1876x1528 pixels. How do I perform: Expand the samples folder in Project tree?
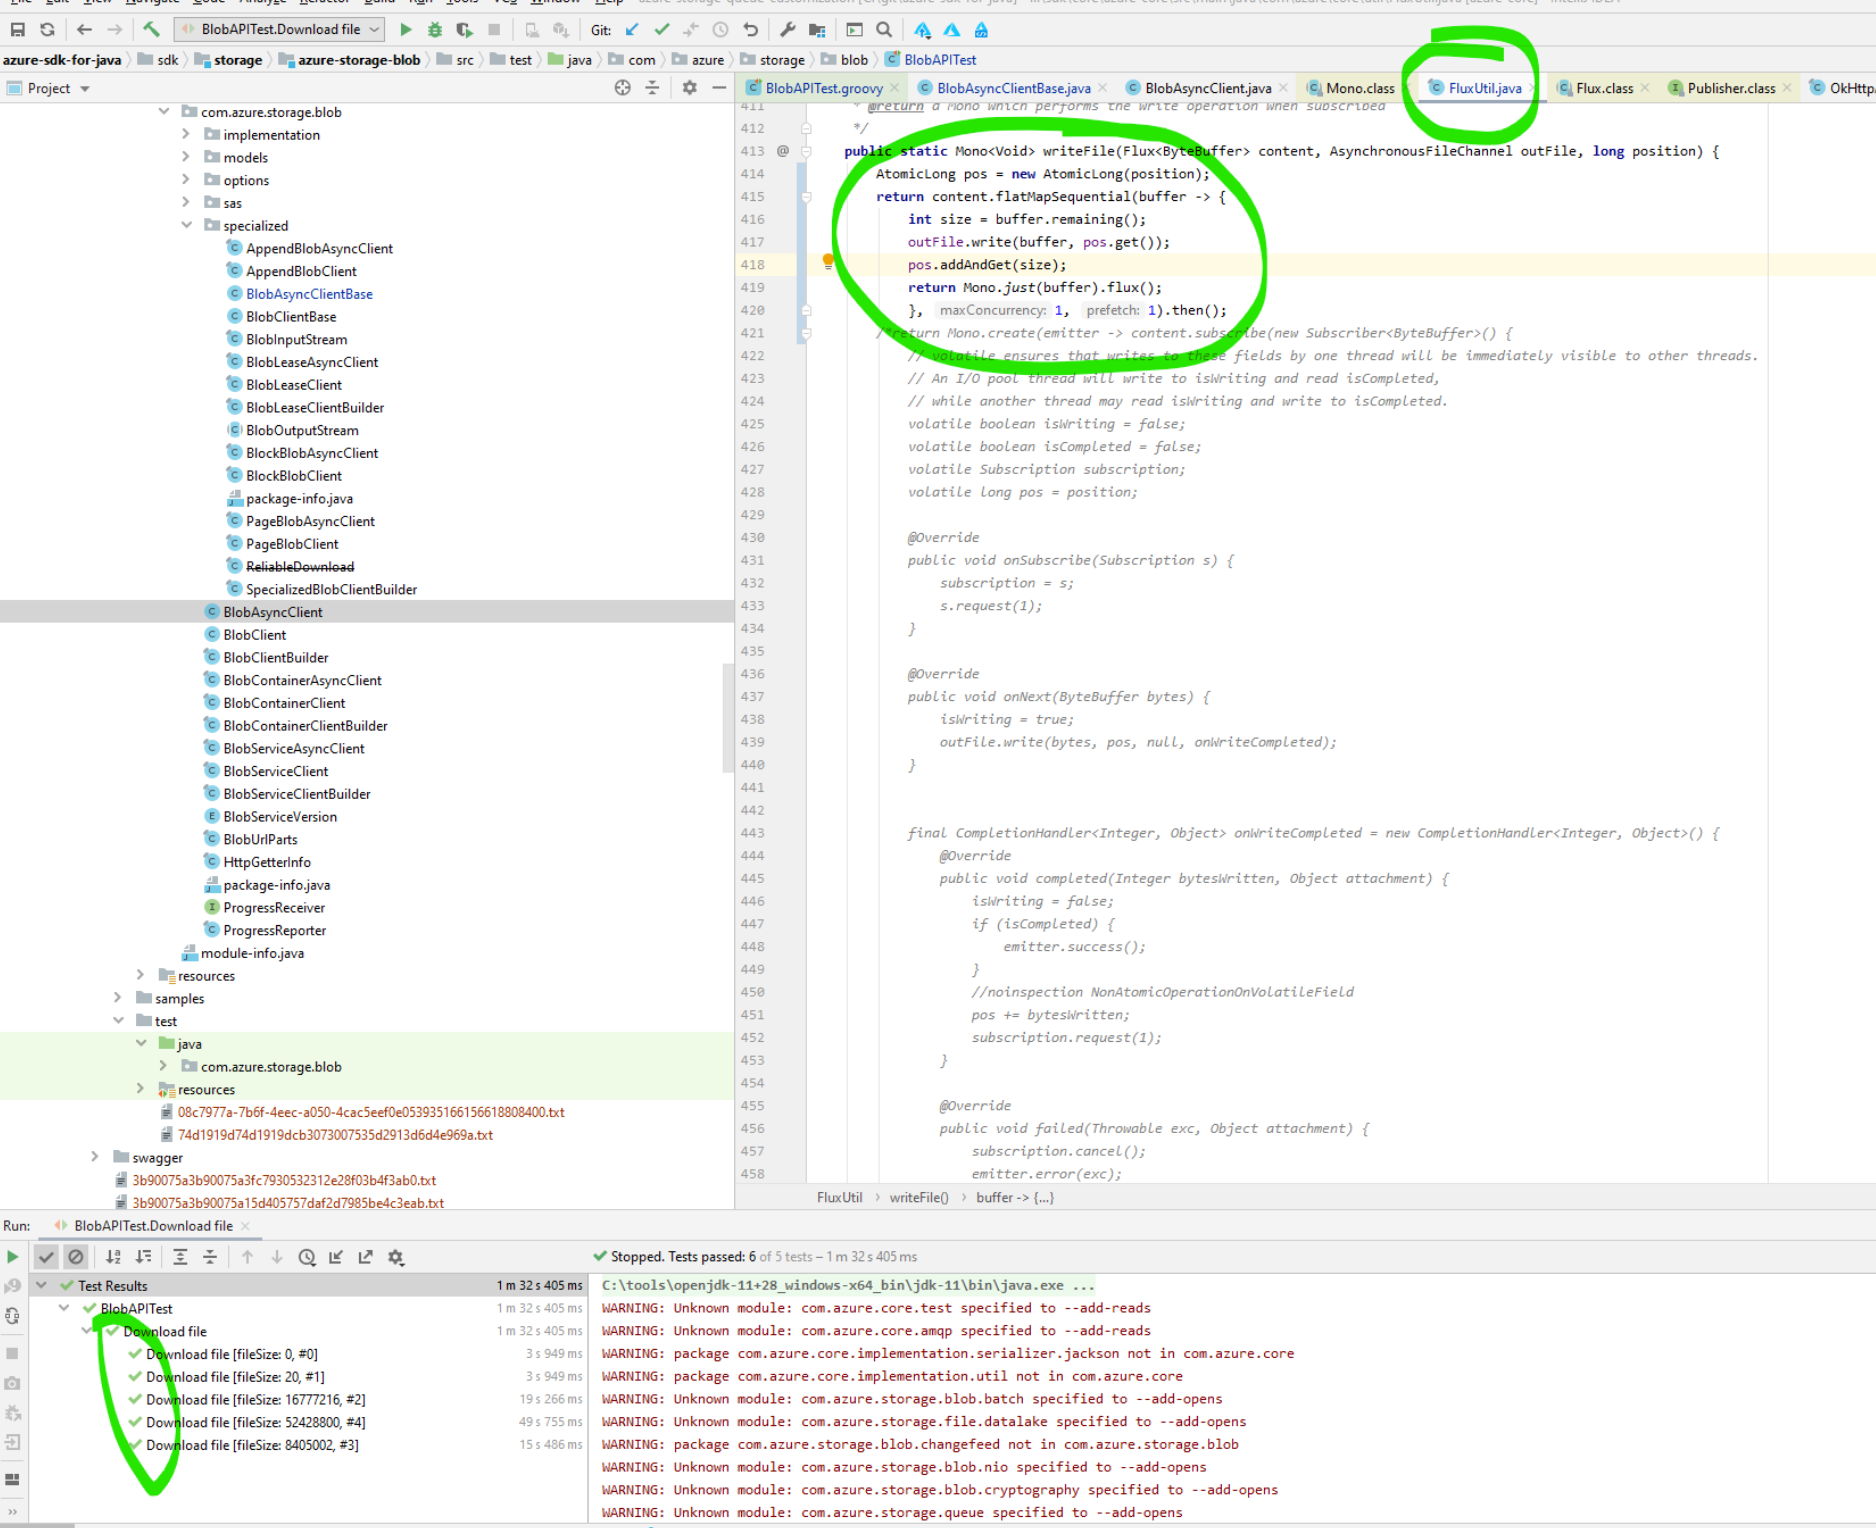click(x=117, y=998)
